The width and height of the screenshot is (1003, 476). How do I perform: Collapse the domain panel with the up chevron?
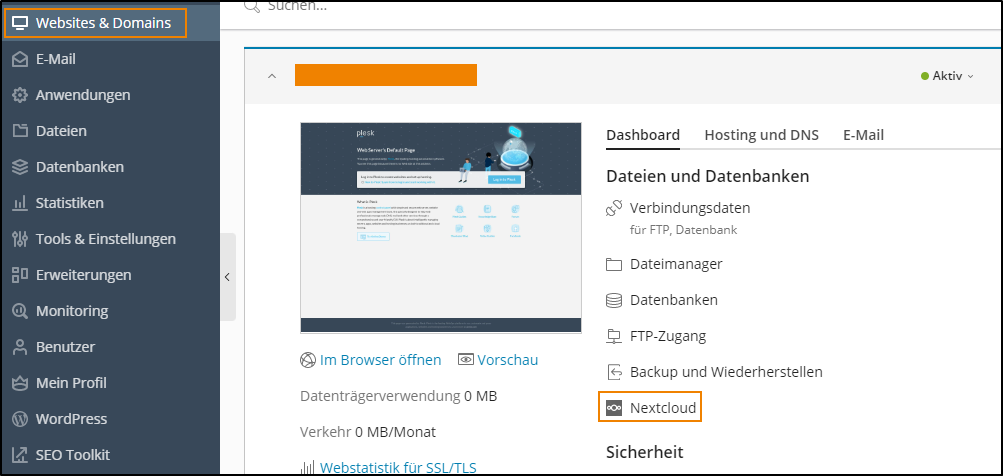pyautogui.click(x=272, y=75)
